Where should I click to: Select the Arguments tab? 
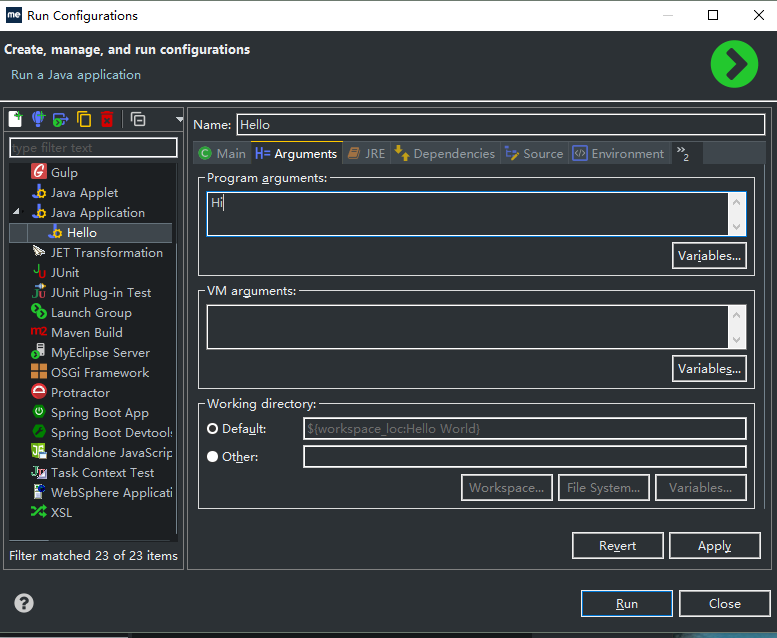tap(296, 154)
